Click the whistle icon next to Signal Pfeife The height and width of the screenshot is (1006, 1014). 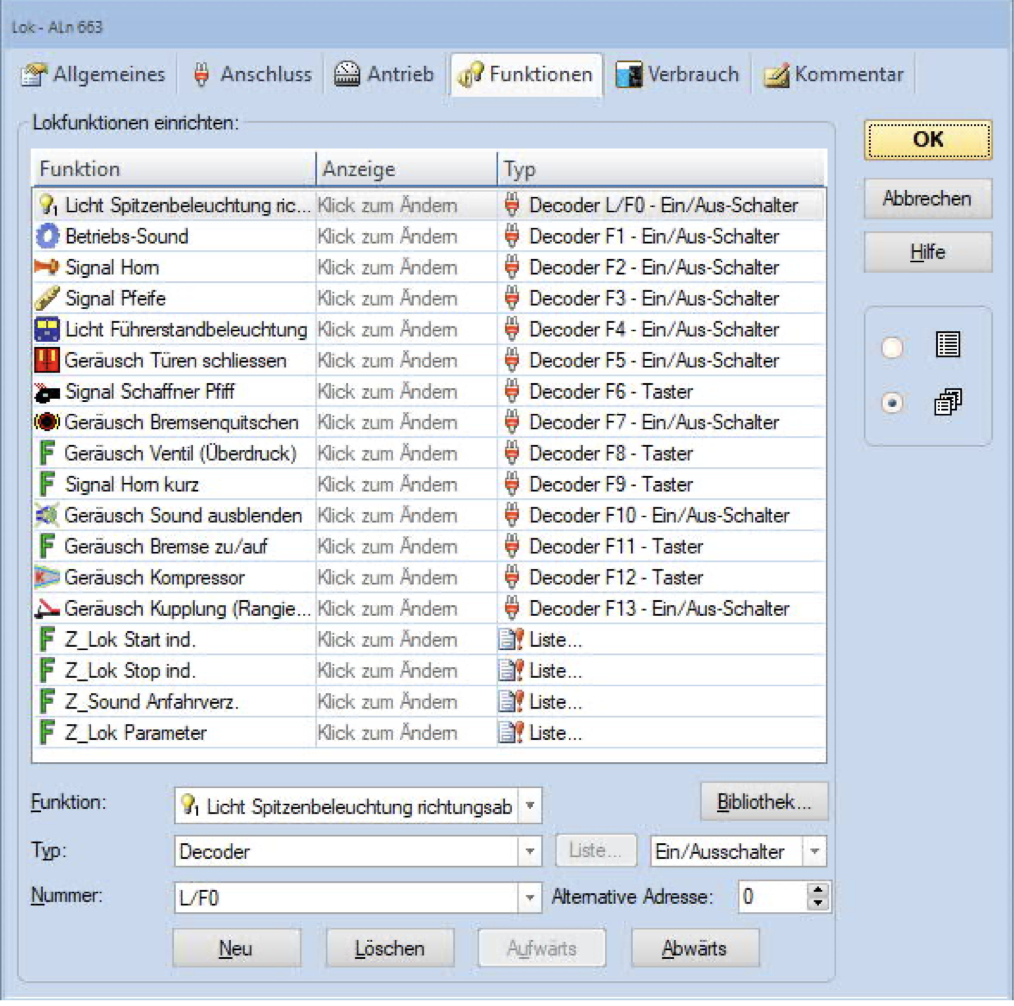click(47, 299)
